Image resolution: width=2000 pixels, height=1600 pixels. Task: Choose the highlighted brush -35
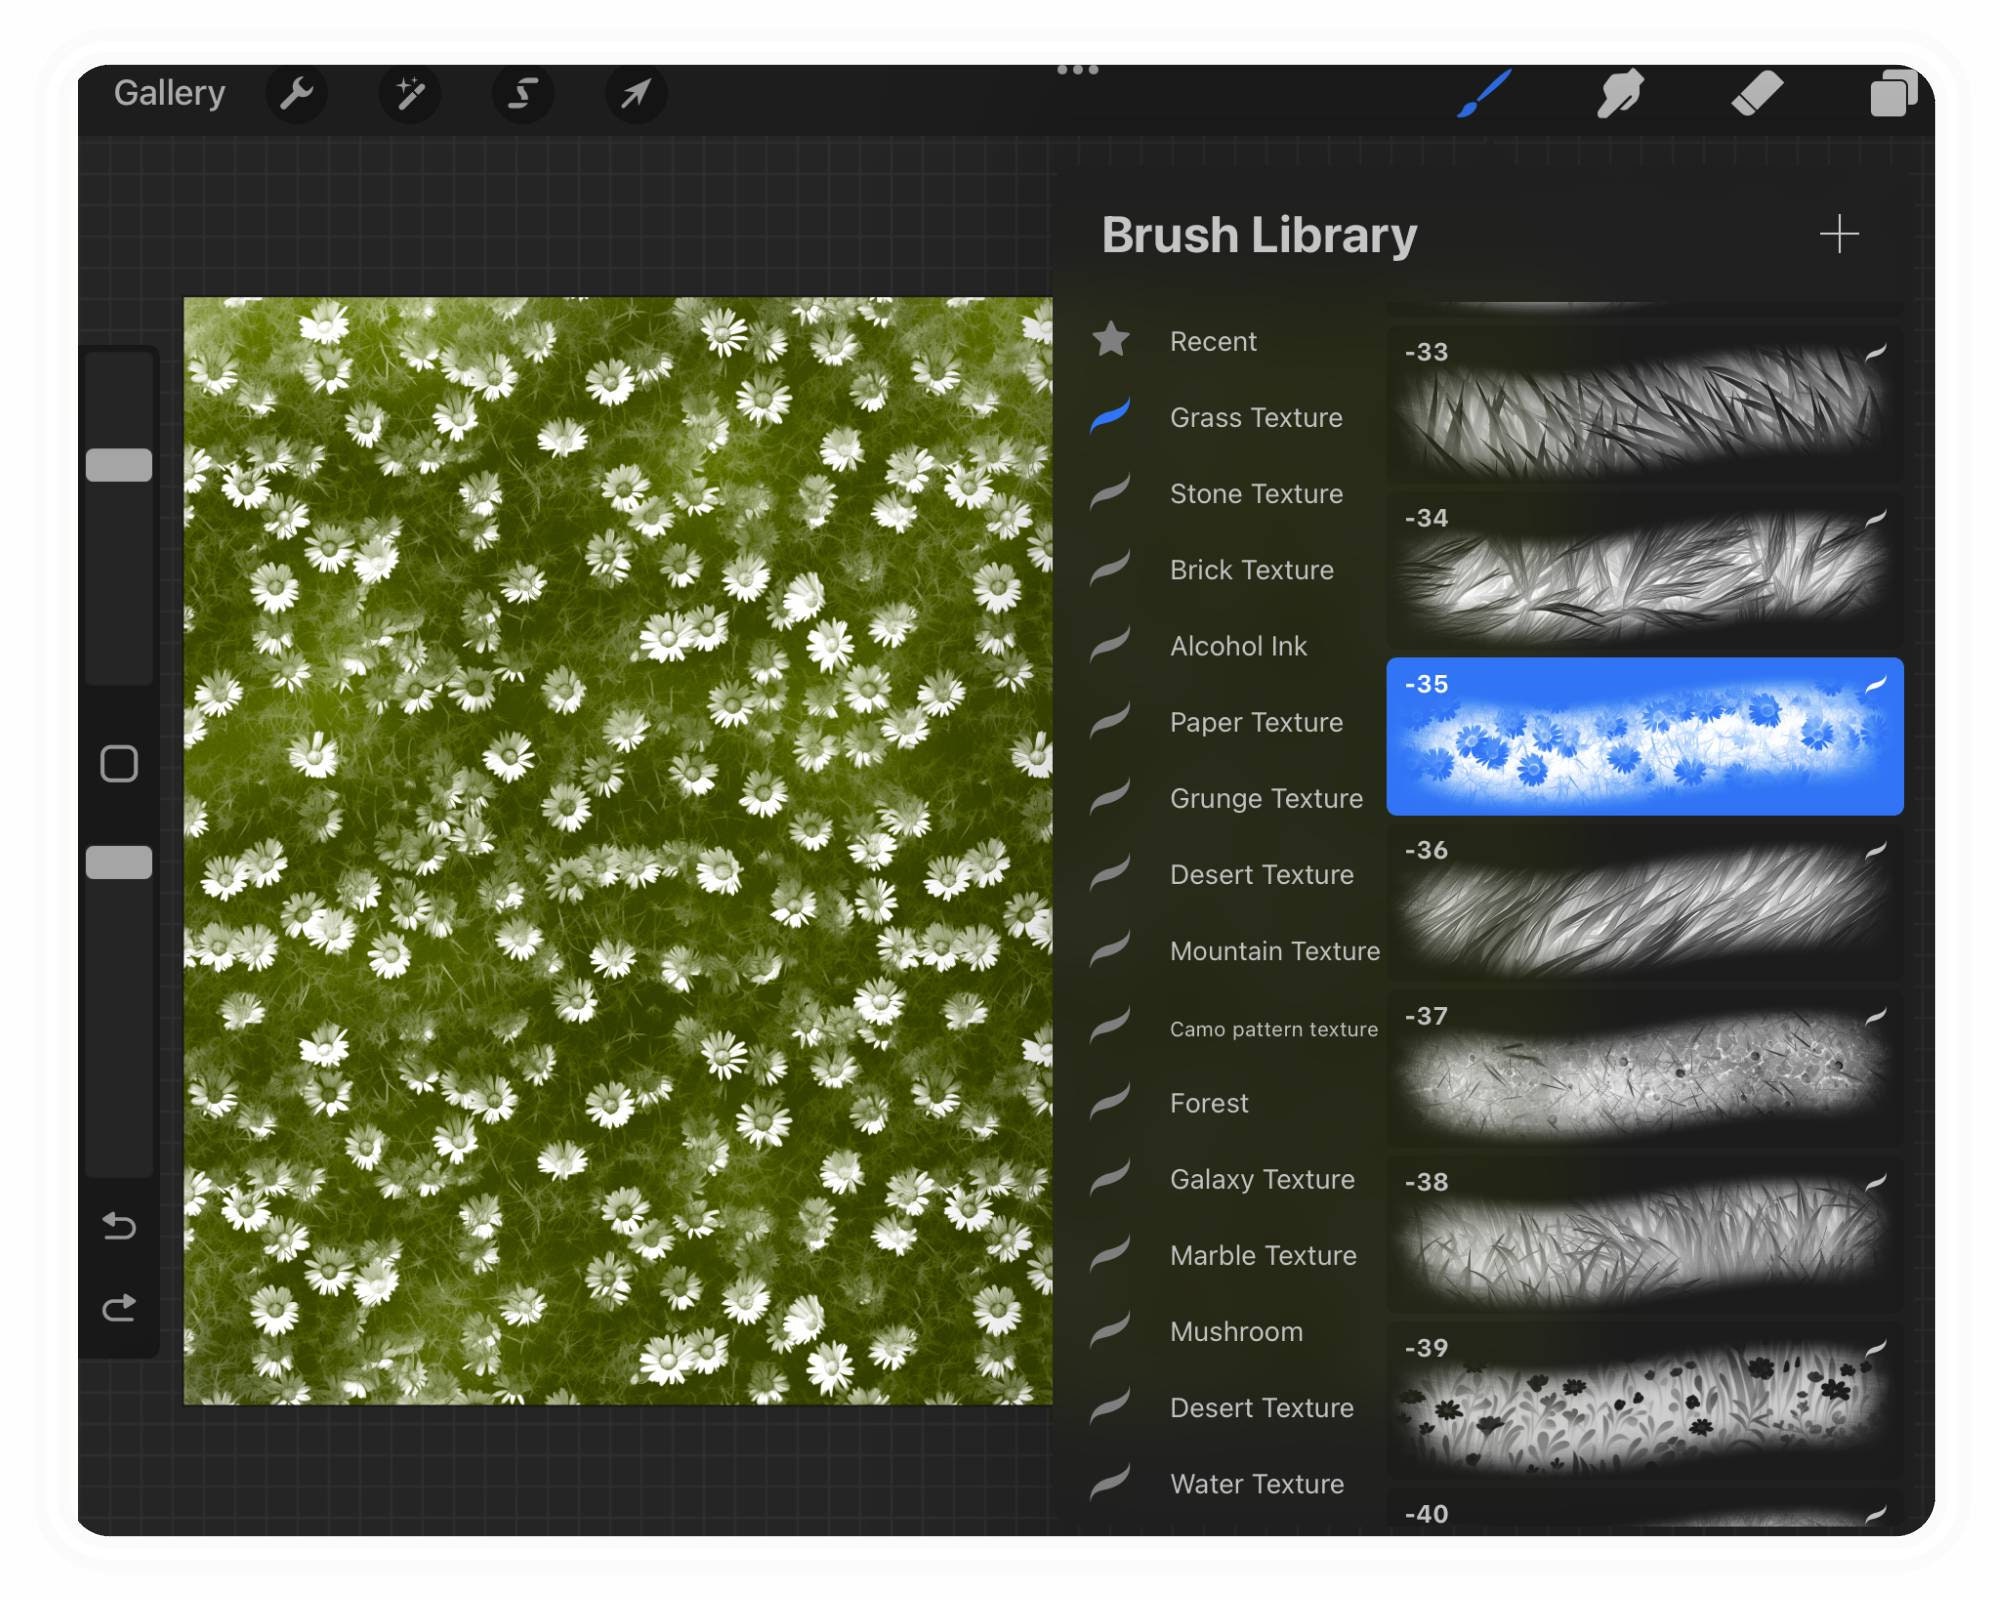pyautogui.click(x=1645, y=736)
